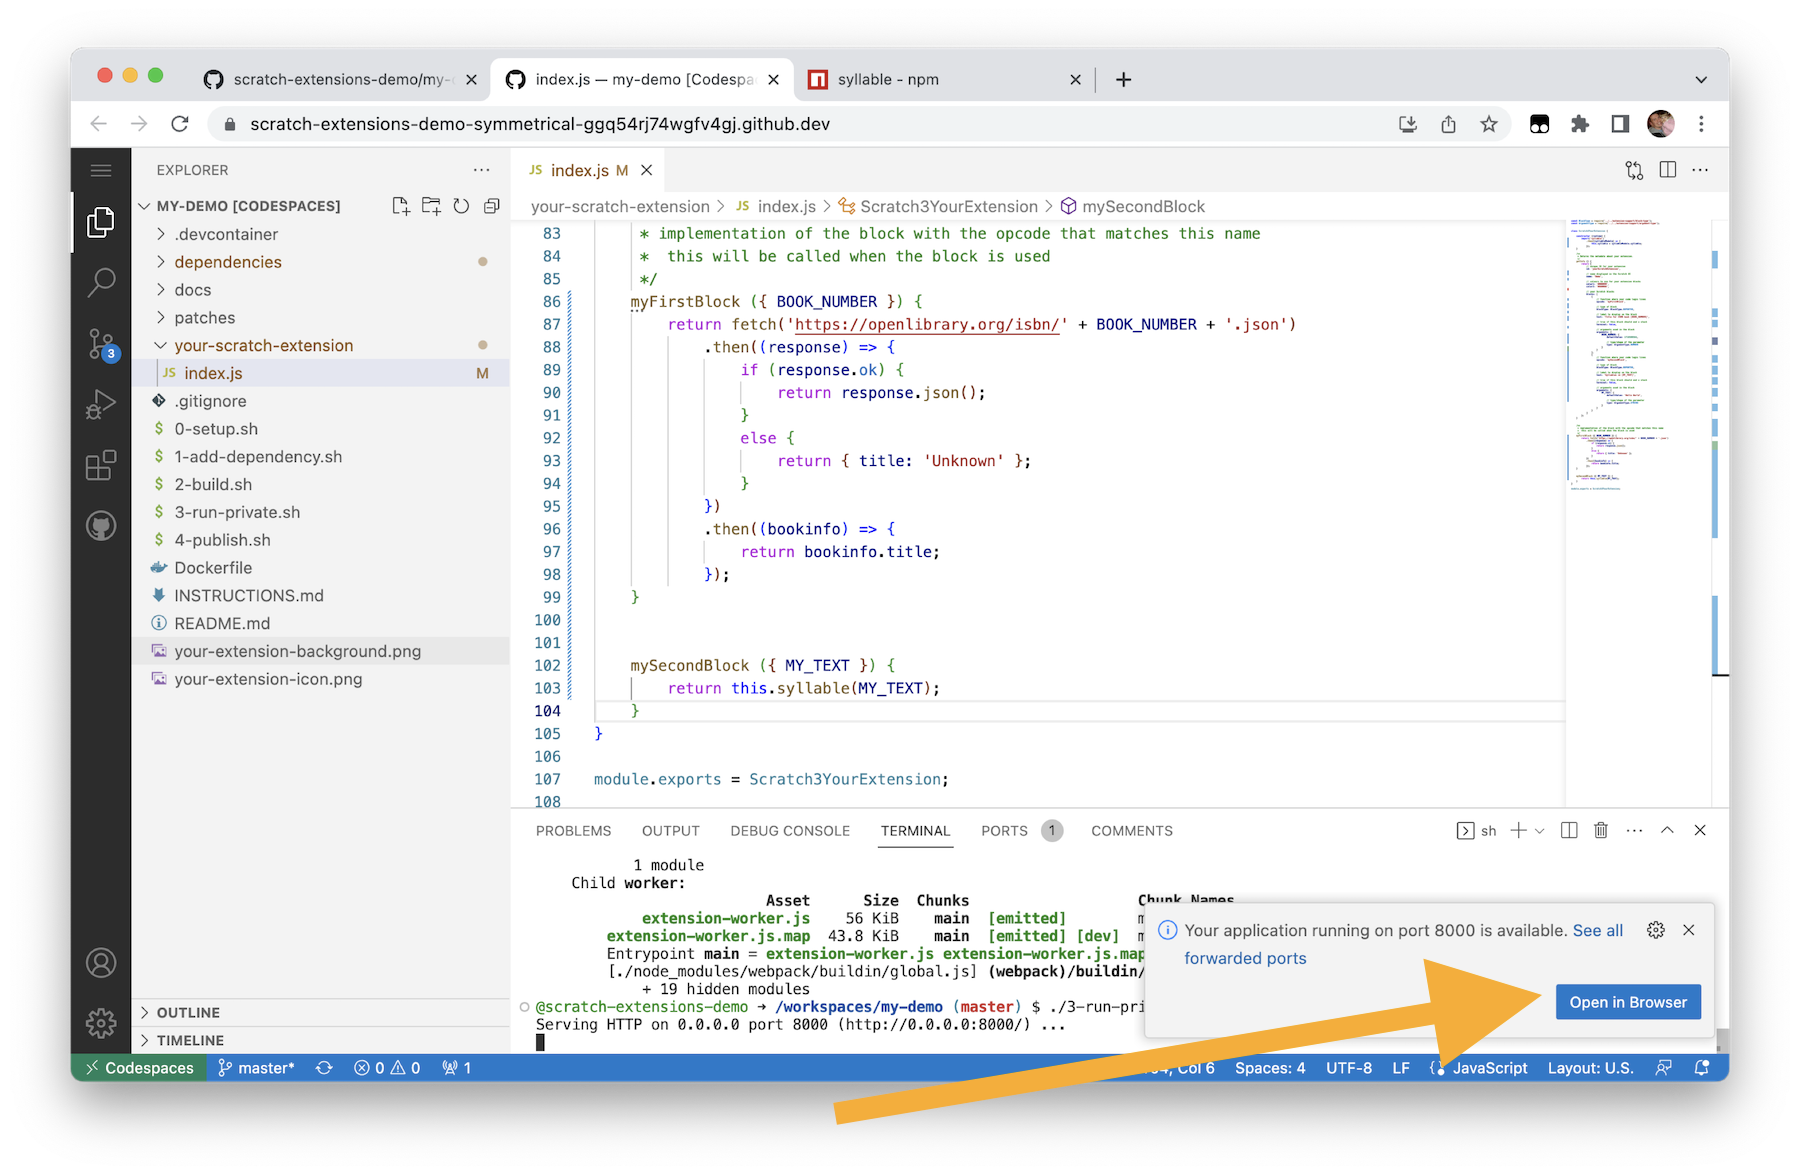Viewport: 1800px width, 1175px height.
Task: Open Source Control showing 3 pending changes
Action: coord(101,344)
